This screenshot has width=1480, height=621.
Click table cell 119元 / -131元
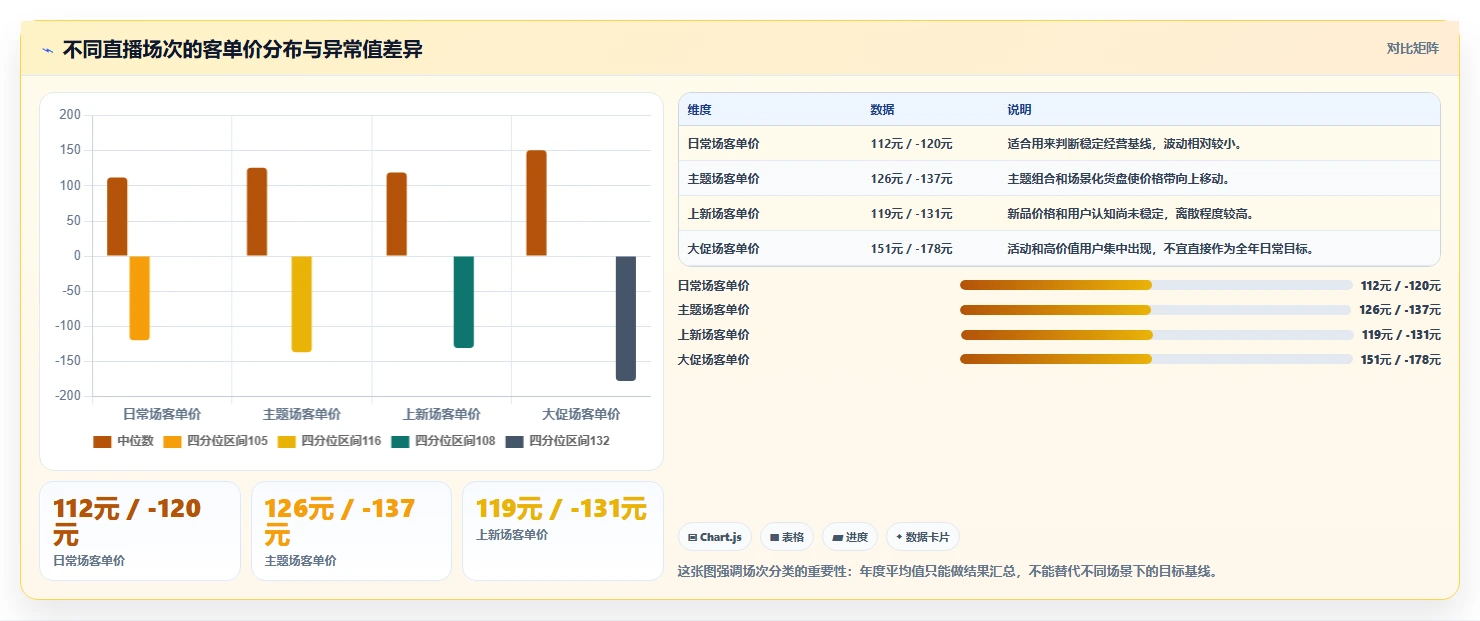click(x=912, y=214)
